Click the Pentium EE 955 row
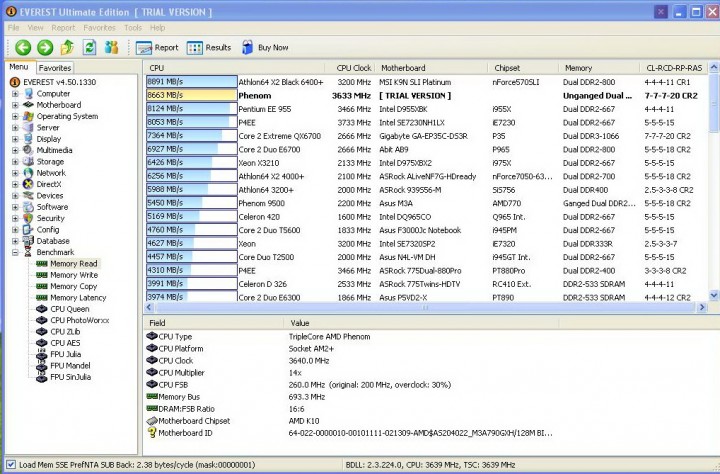The width and height of the screenshot is (720, 474). [x=427, y=109]
